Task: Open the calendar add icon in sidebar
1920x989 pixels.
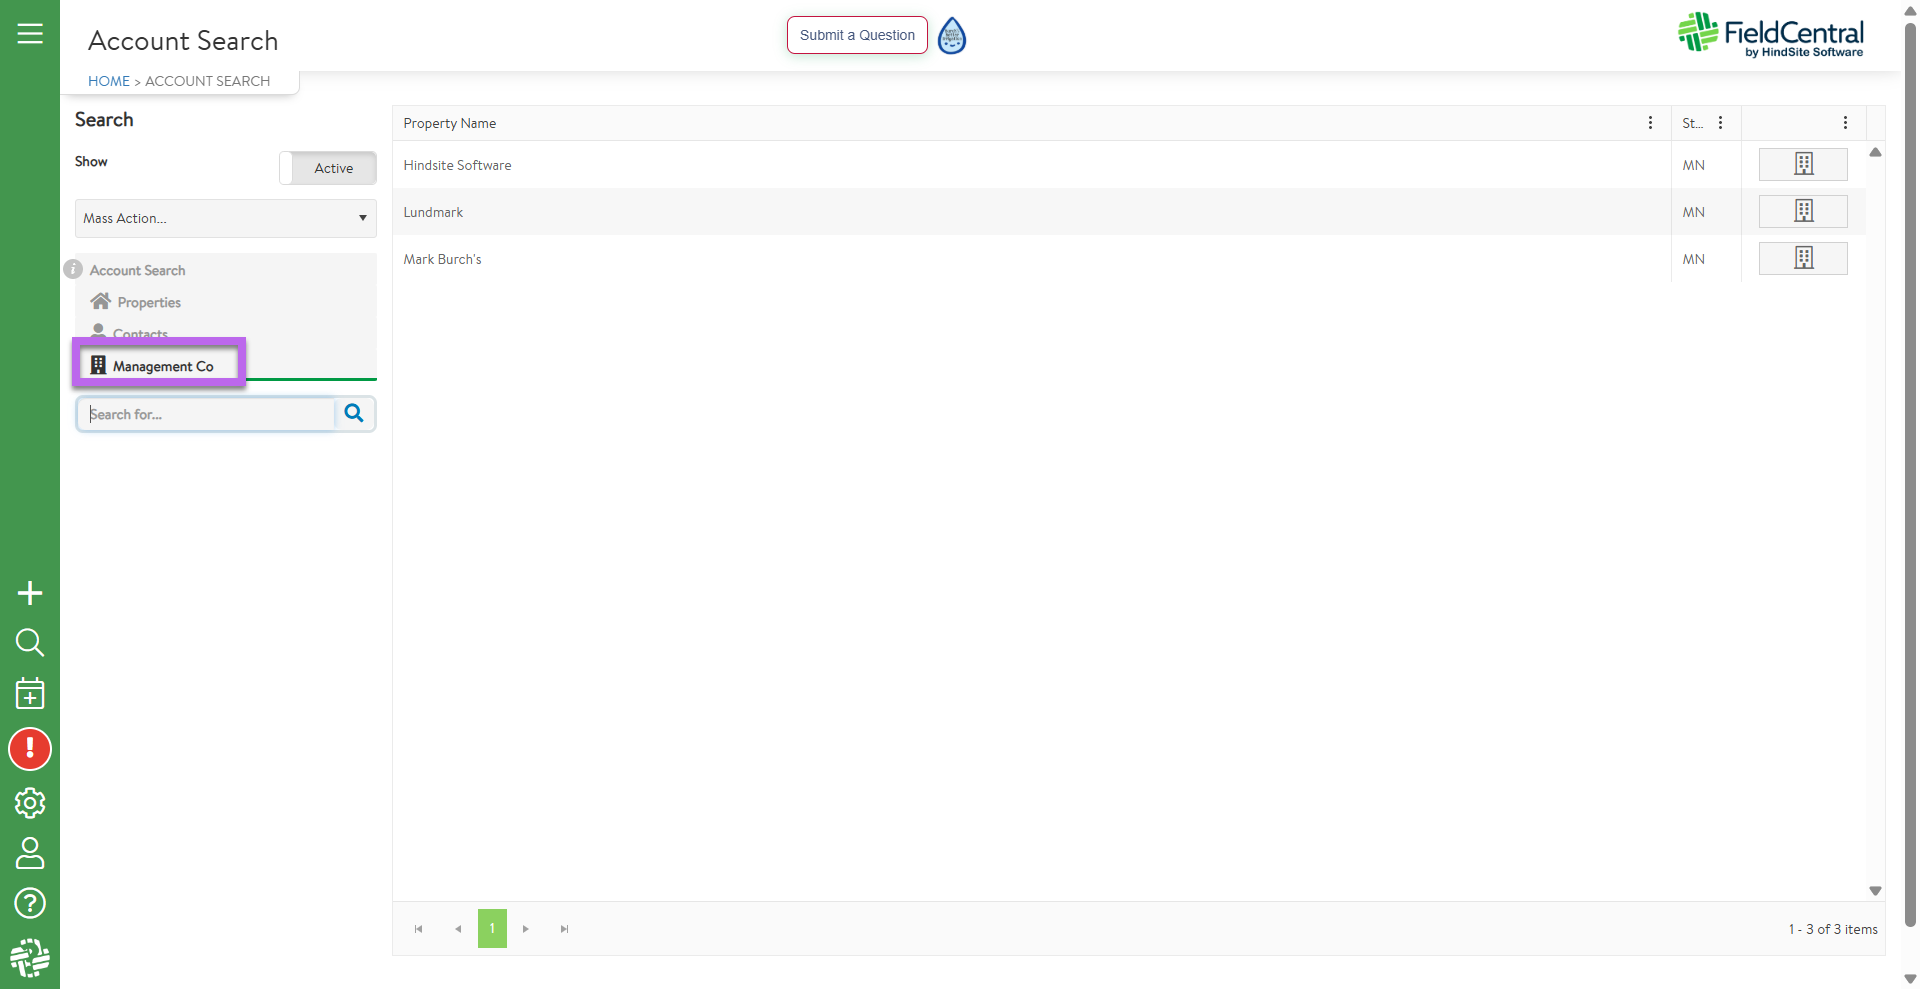Action: 30,694
